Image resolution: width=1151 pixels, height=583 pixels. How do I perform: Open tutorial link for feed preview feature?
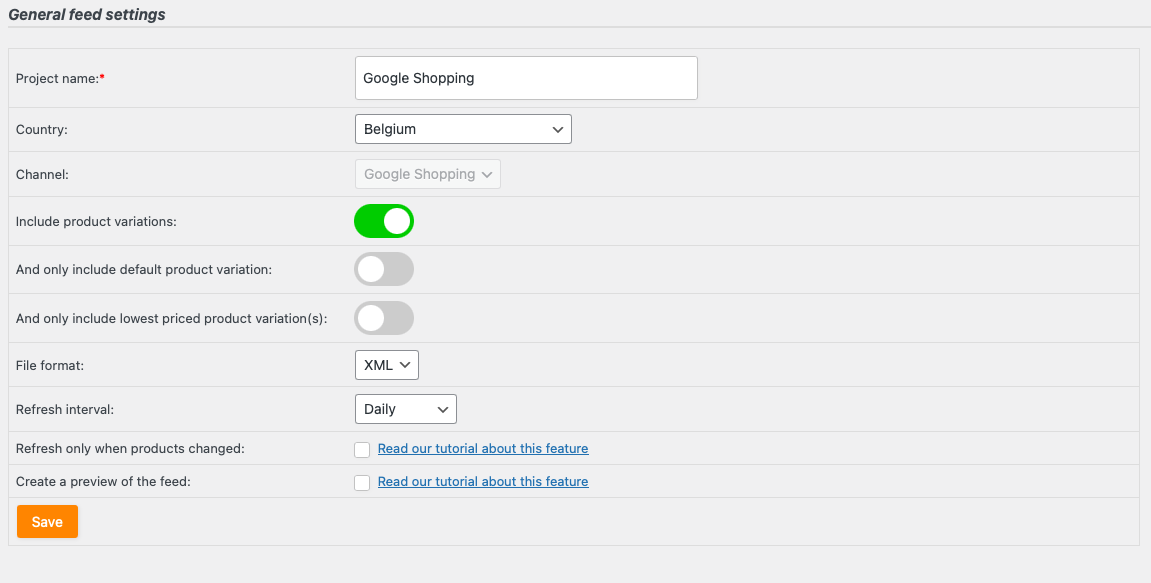483,482
